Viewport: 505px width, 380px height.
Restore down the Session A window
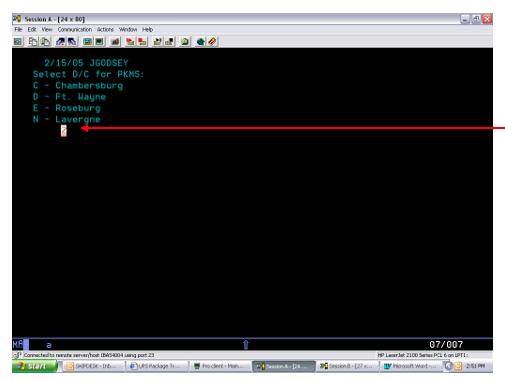pyautogui.click(x=476, y=19)
